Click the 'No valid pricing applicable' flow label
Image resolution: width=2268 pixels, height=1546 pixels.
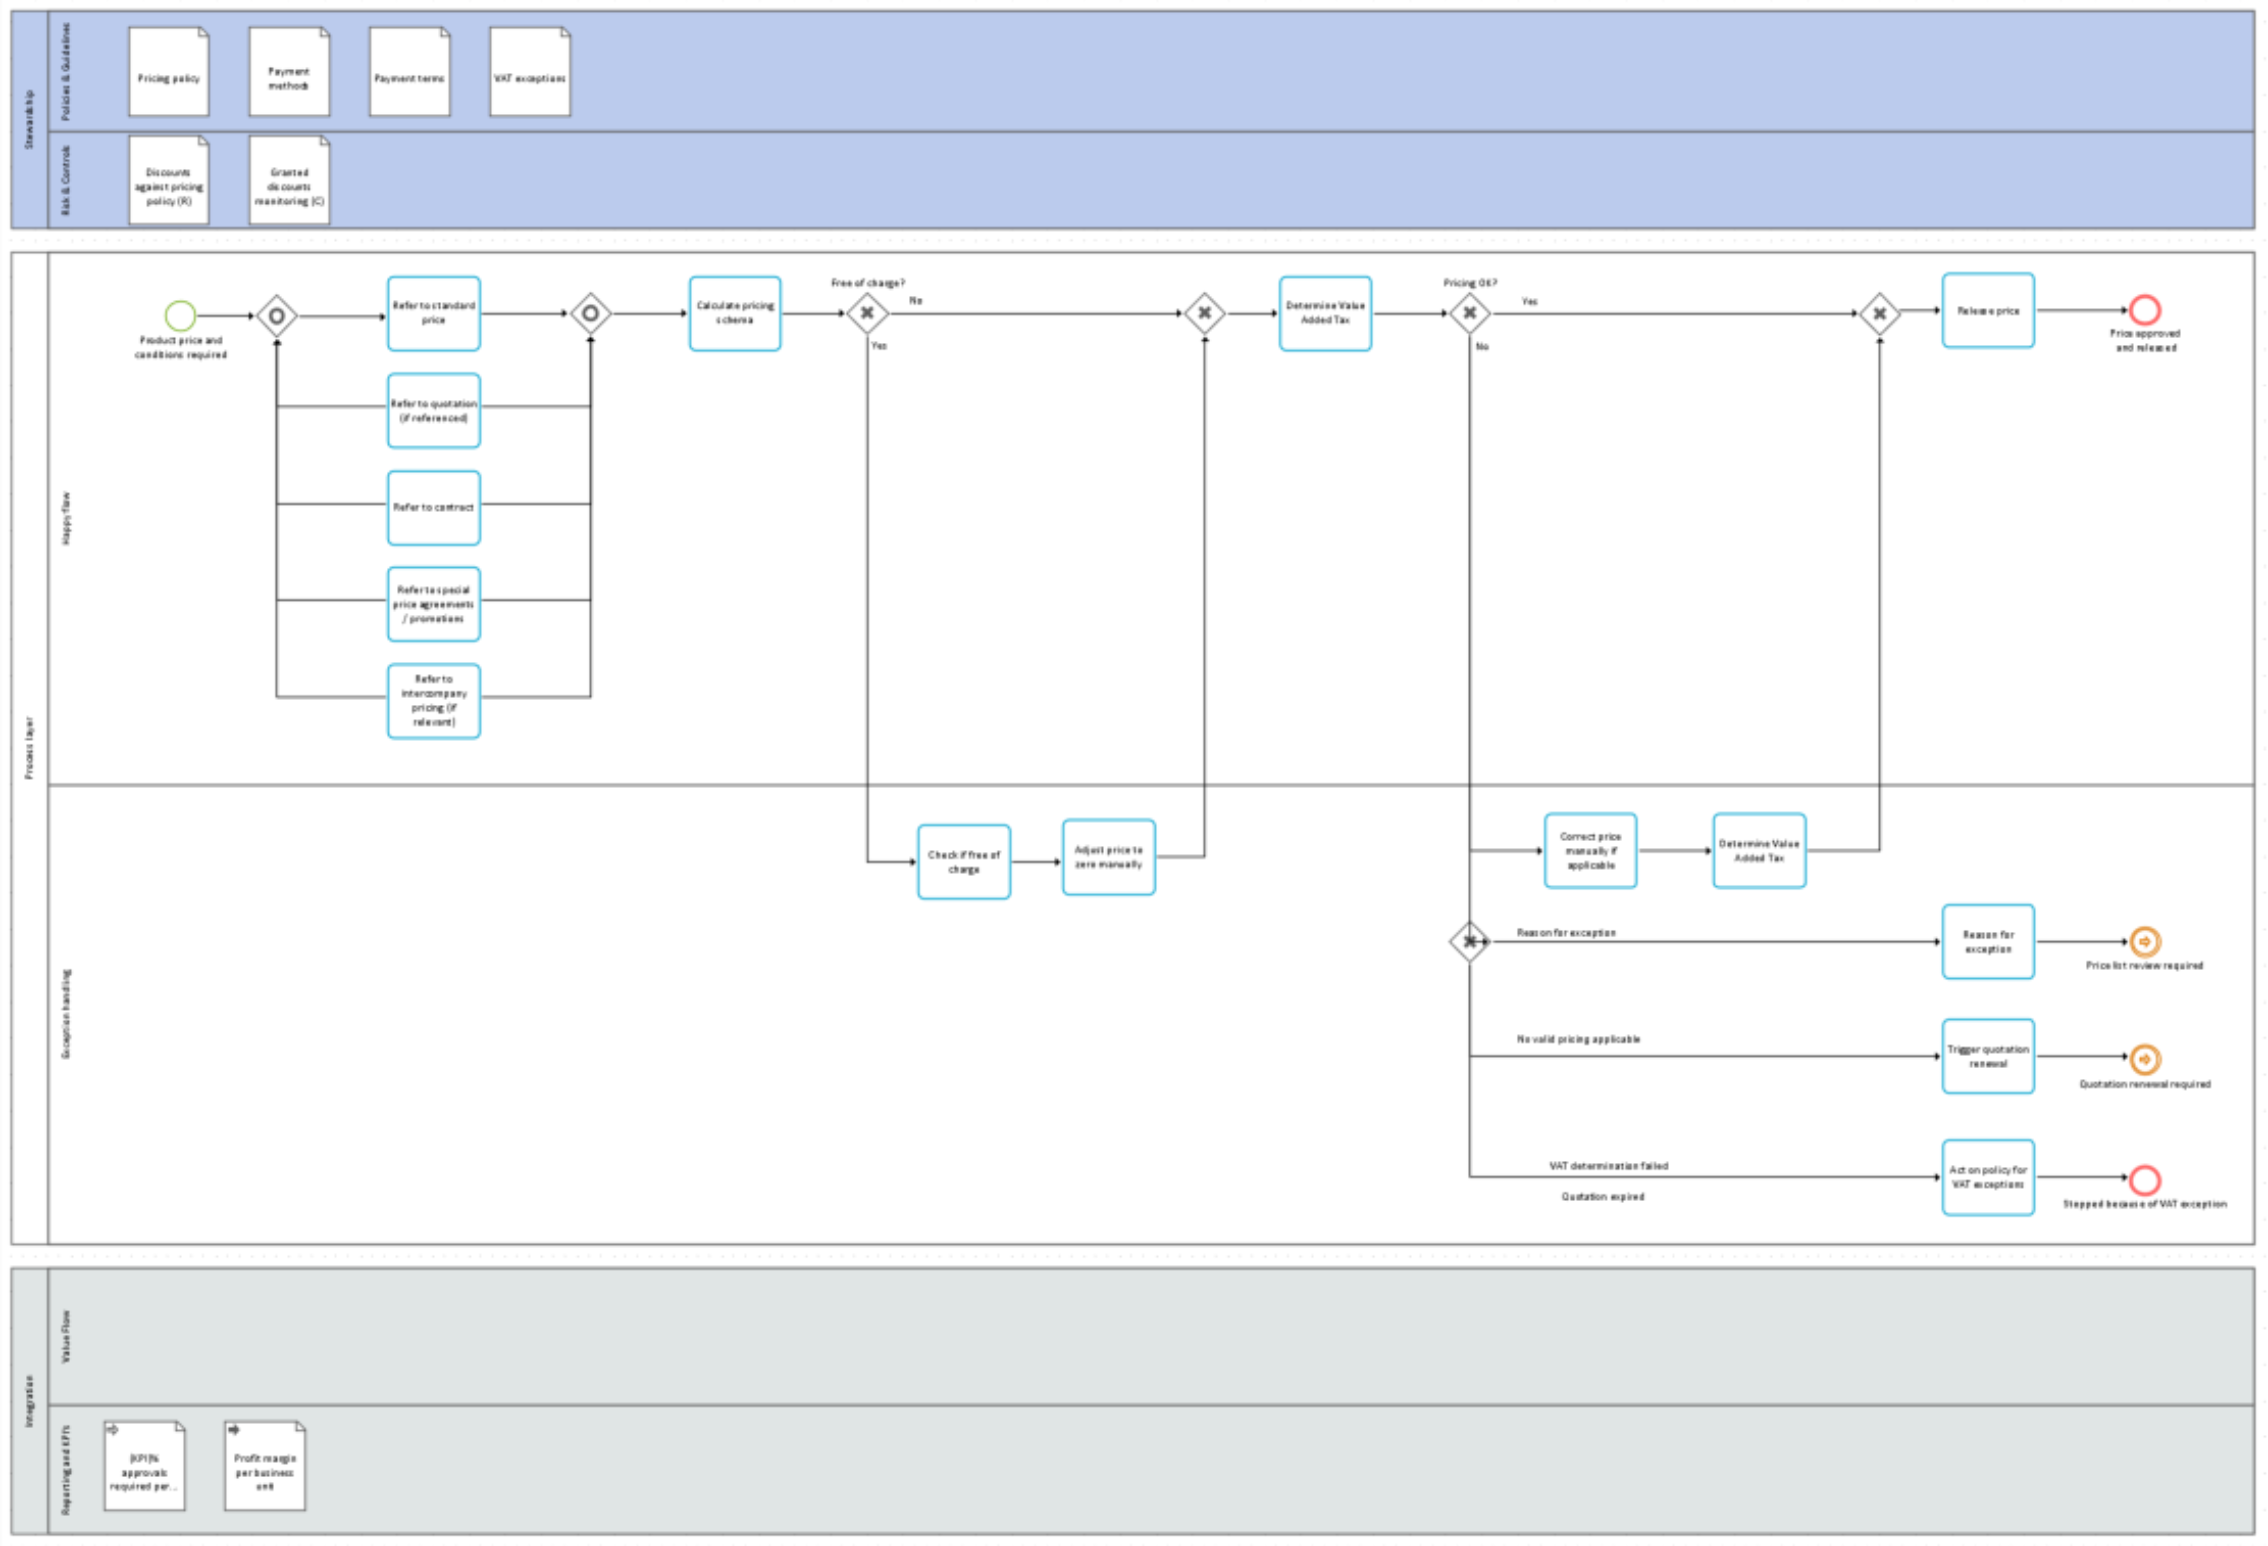click(x=1579, y=1039)
